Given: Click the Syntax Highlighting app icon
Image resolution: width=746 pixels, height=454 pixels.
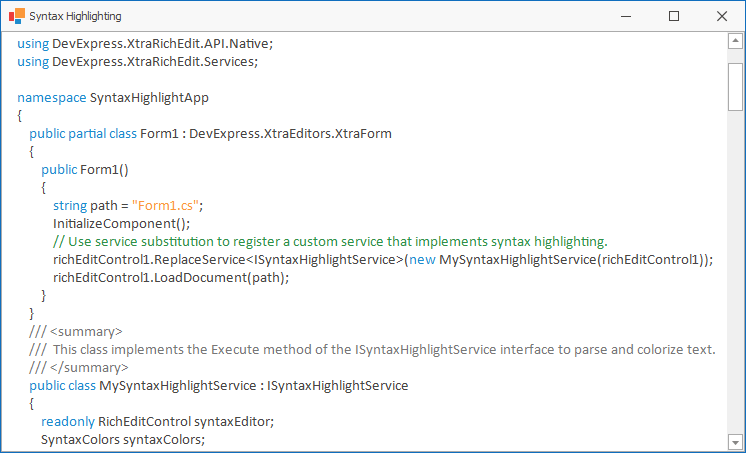Looking at the screenshot, I should pyautogui.click(x=17, y=16).
